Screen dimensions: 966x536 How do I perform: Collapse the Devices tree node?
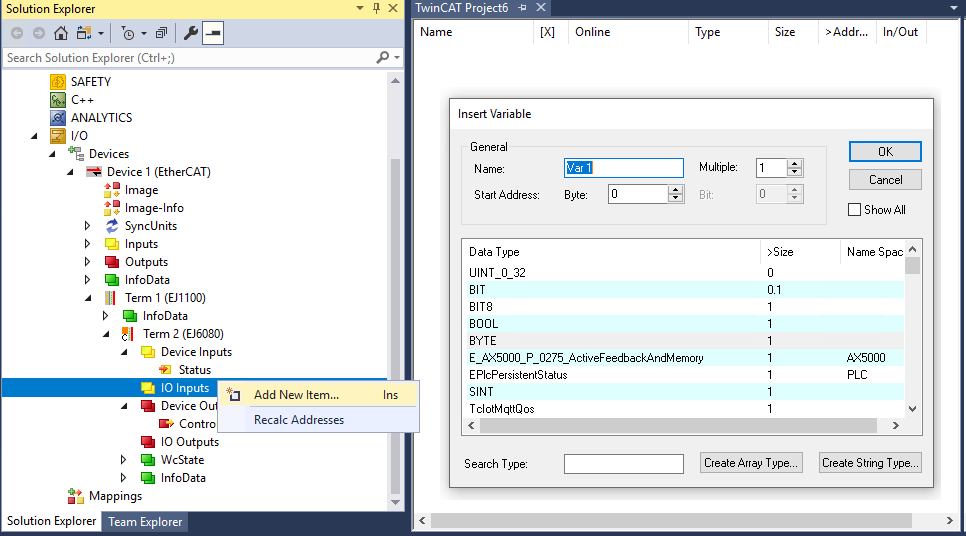52,154
